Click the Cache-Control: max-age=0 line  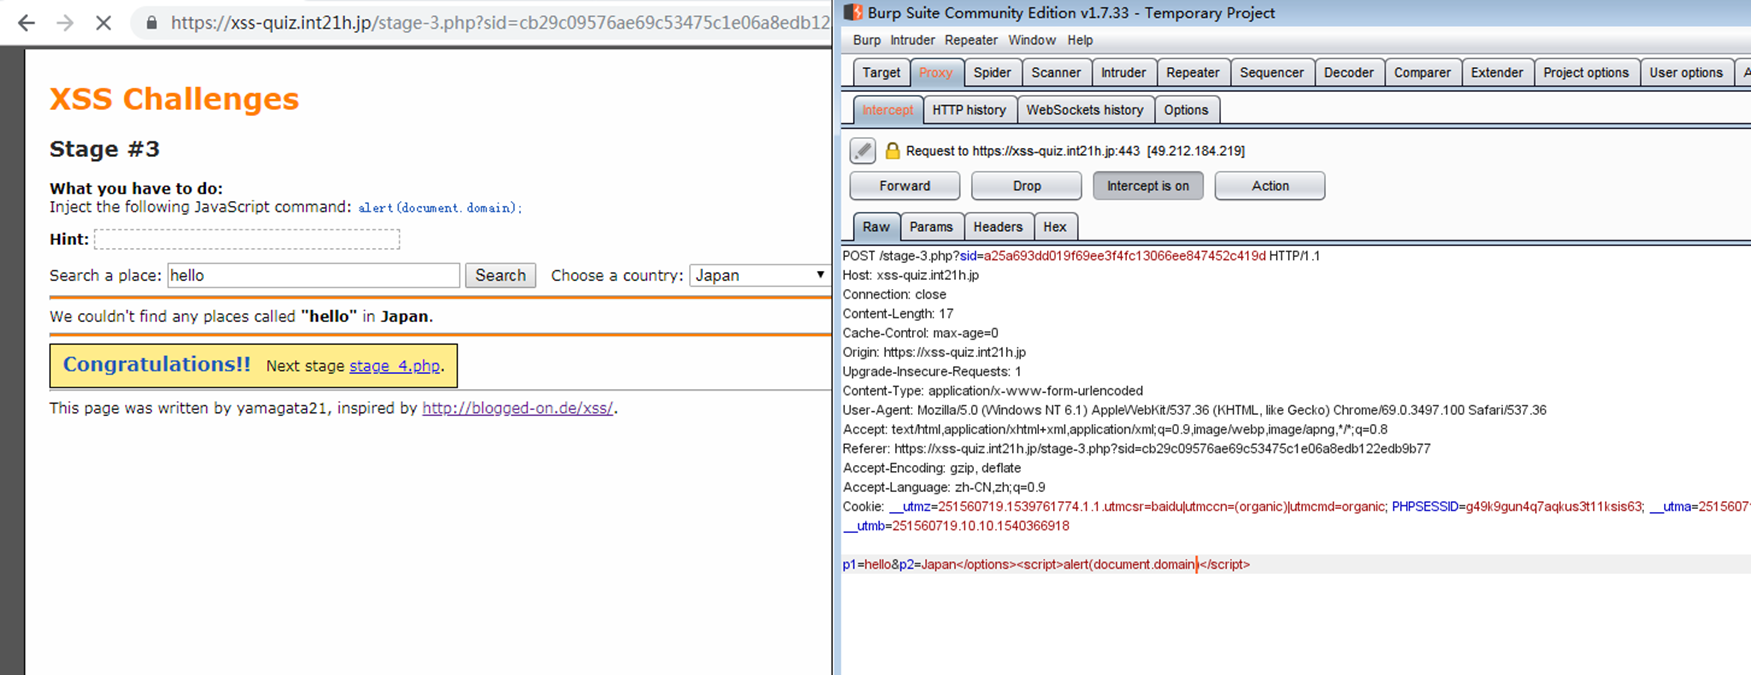pos(920,333)
